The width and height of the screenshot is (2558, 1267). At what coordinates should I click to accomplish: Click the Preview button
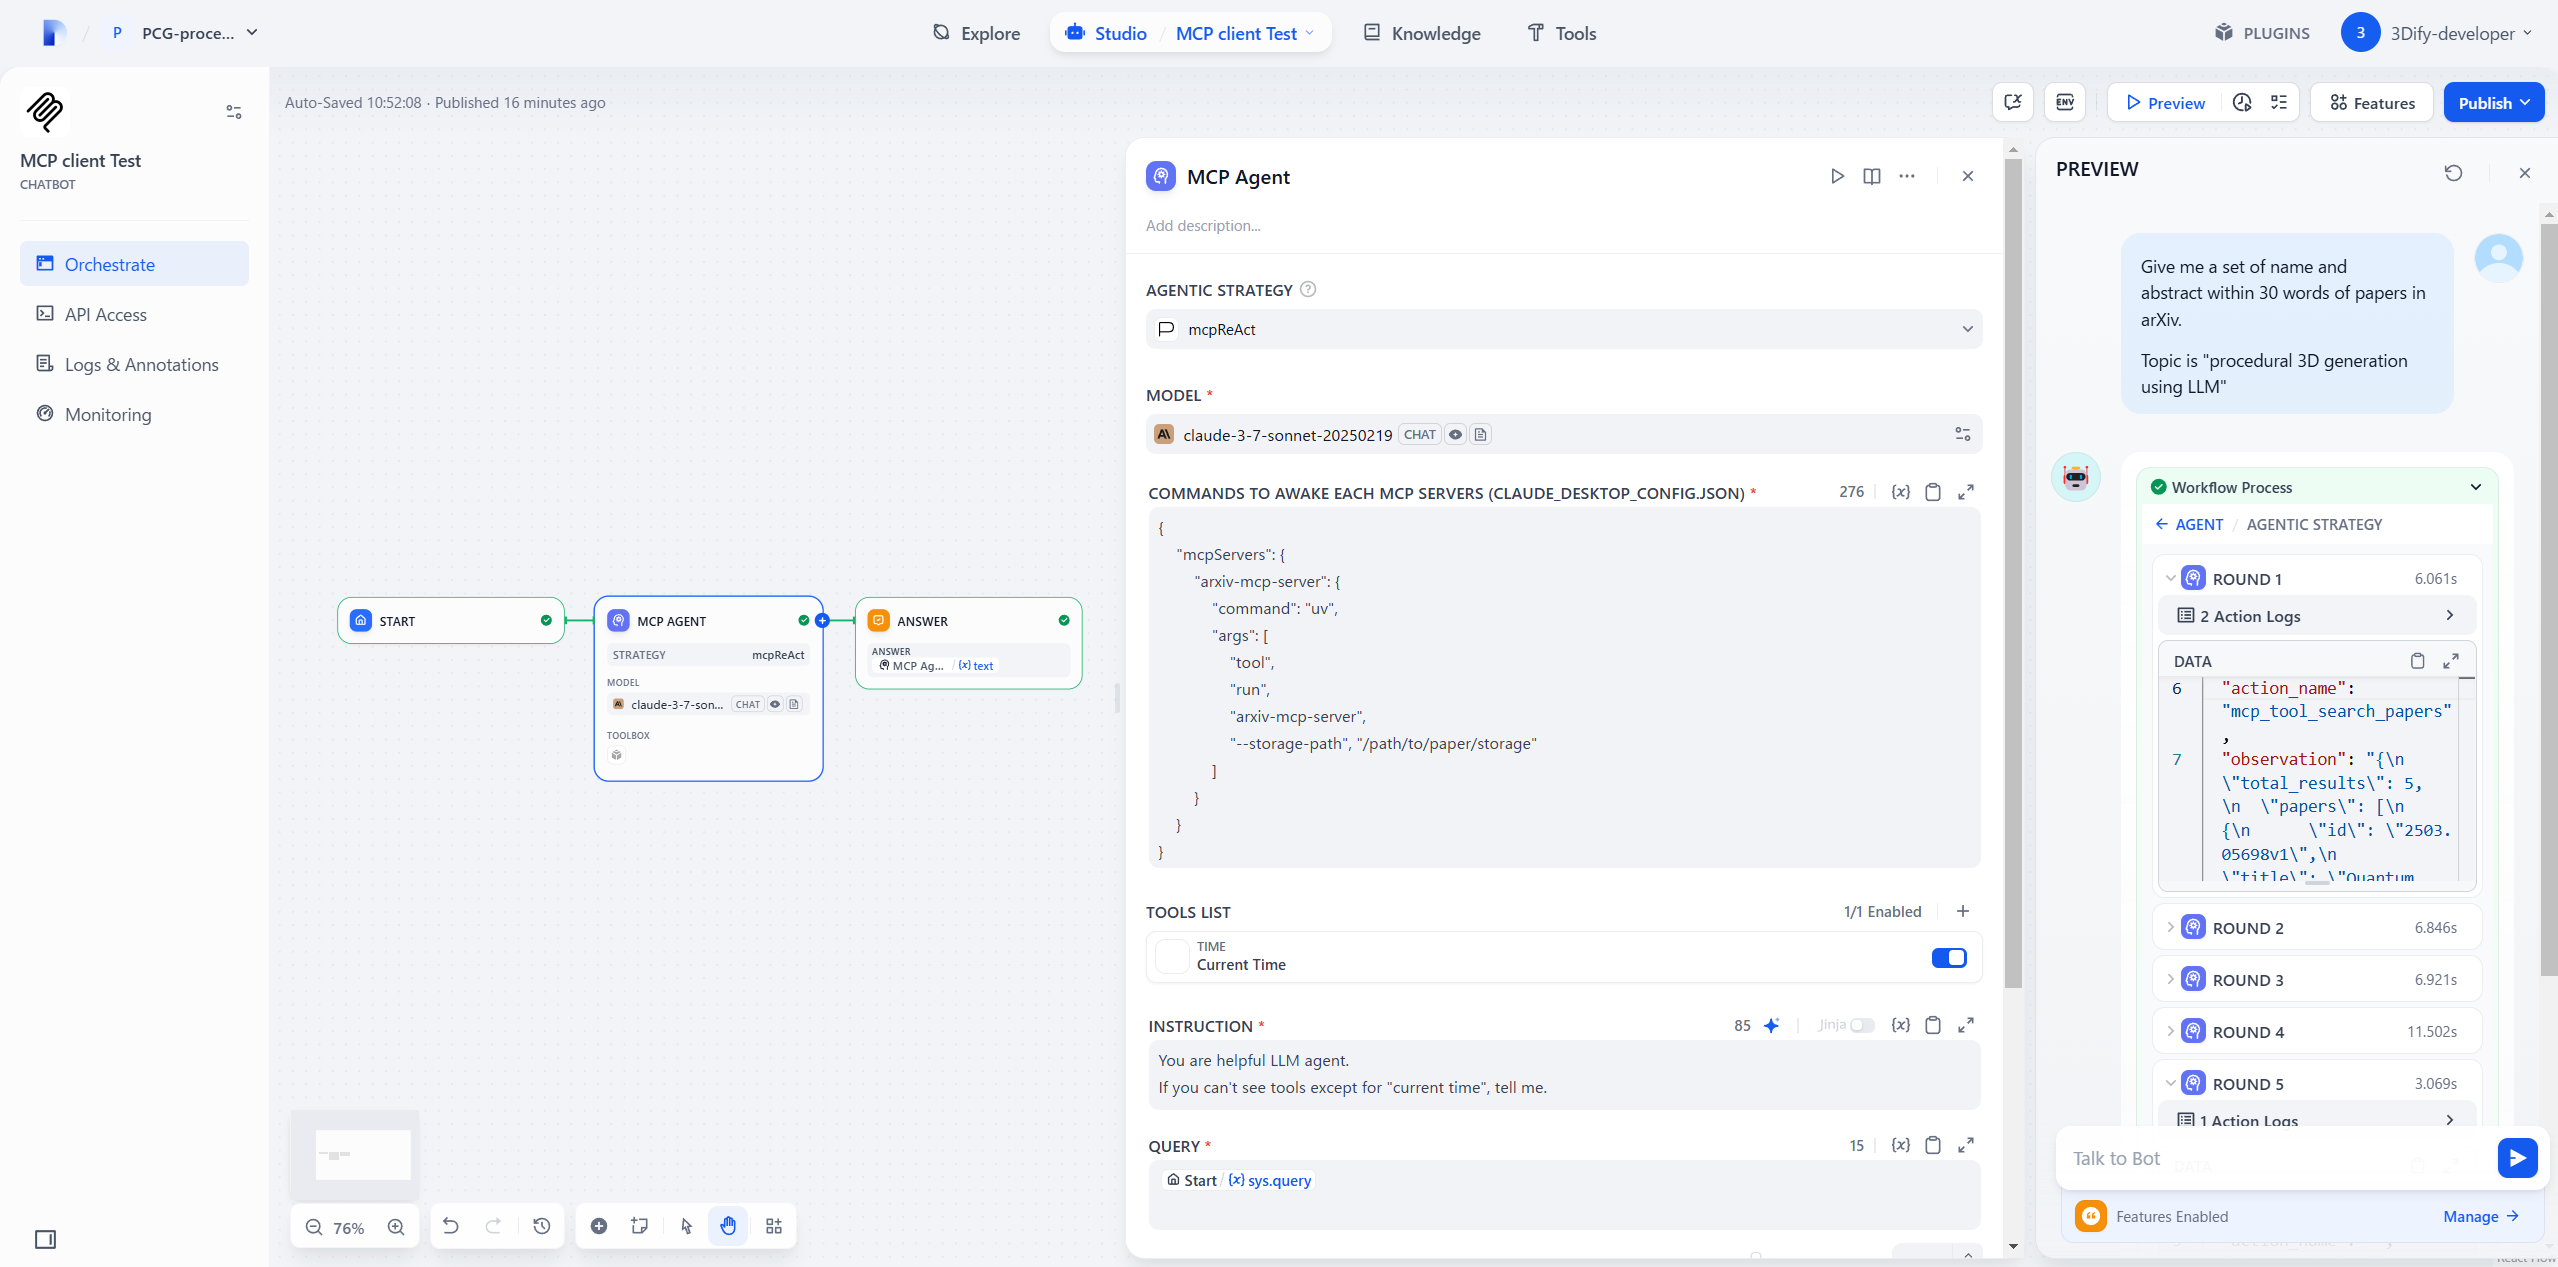[2164, 102]
